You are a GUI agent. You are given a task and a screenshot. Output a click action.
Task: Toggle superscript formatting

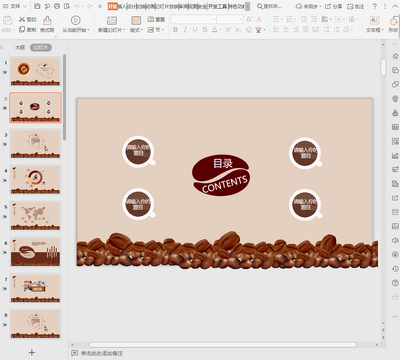point(228,30)
